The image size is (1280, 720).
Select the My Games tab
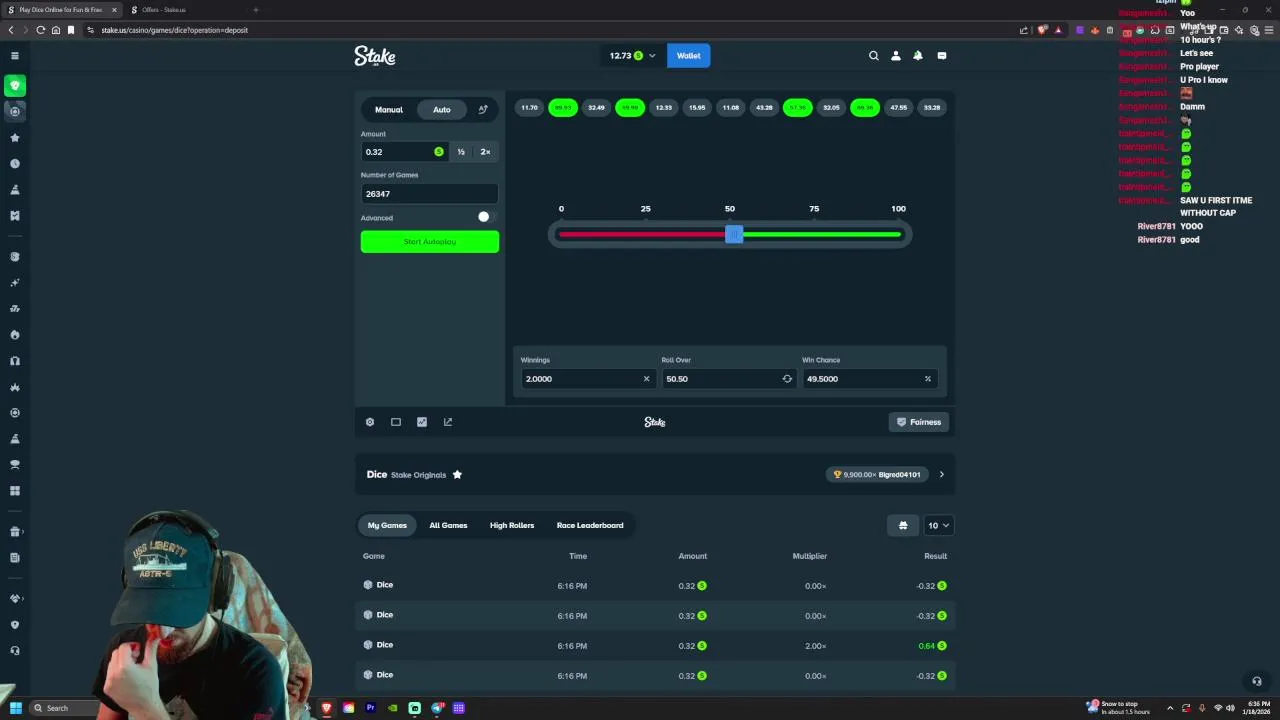pos(387,526)
